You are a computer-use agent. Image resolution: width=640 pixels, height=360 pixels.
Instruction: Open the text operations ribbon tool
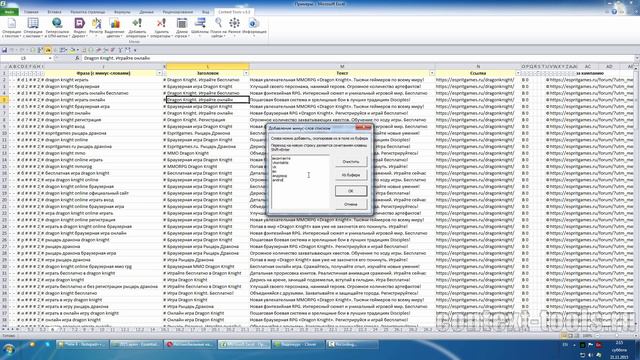11,28
